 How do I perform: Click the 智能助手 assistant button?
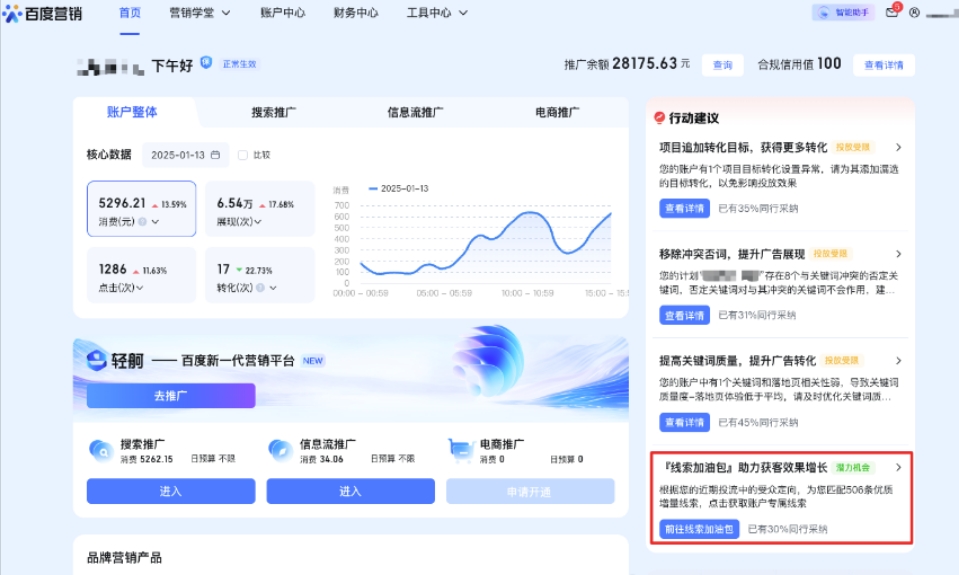tap(843, 12)
